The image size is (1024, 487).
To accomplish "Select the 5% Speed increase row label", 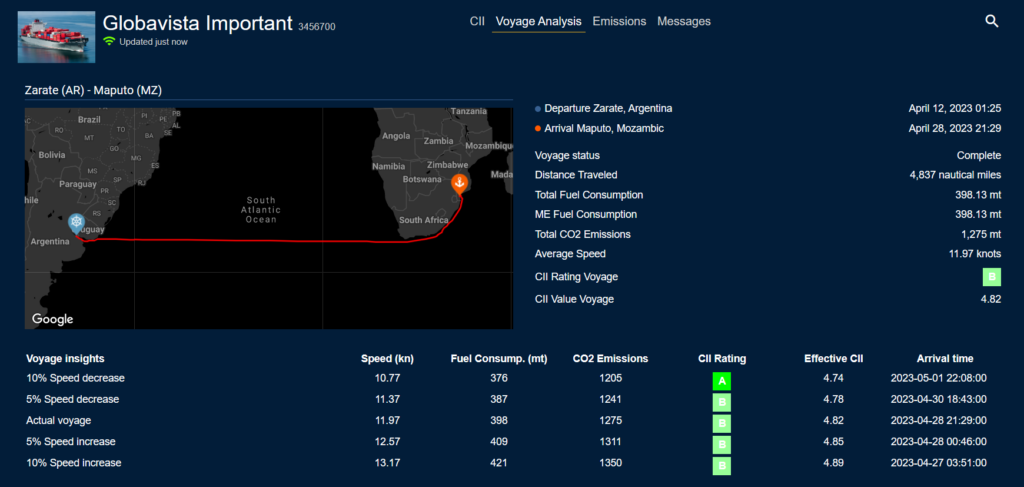I will point(71,441).
